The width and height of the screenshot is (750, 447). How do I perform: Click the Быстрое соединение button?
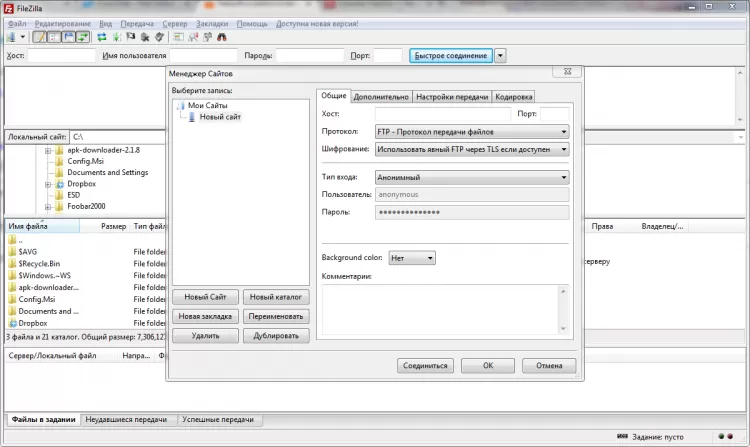point(451,55)
